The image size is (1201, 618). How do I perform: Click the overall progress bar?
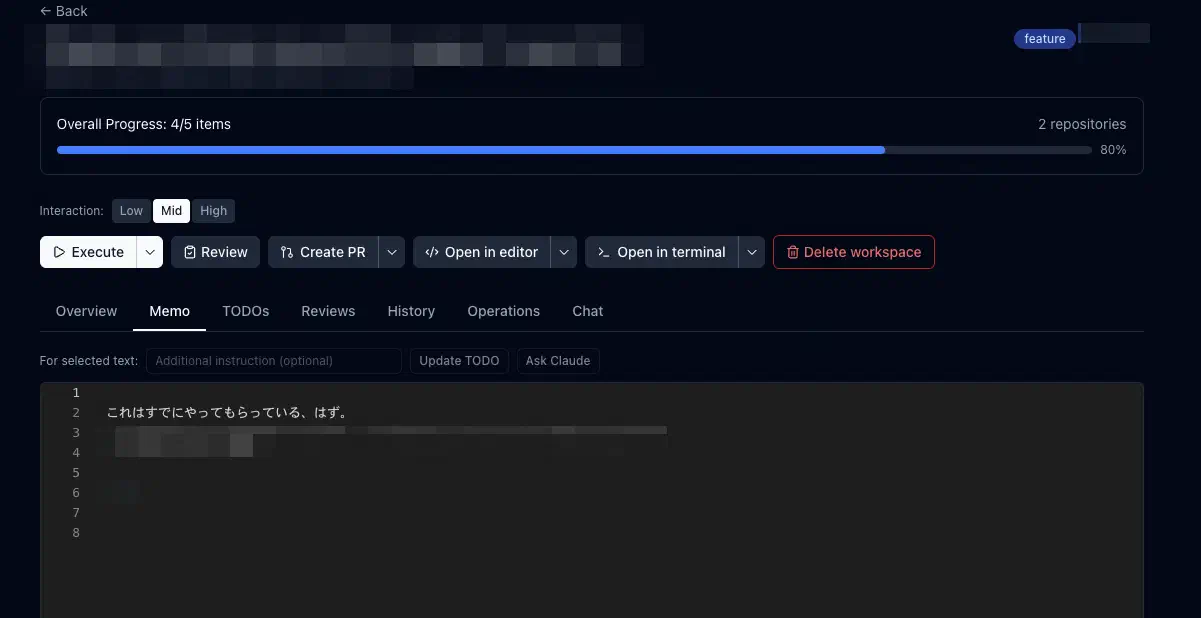coord(573,150)
